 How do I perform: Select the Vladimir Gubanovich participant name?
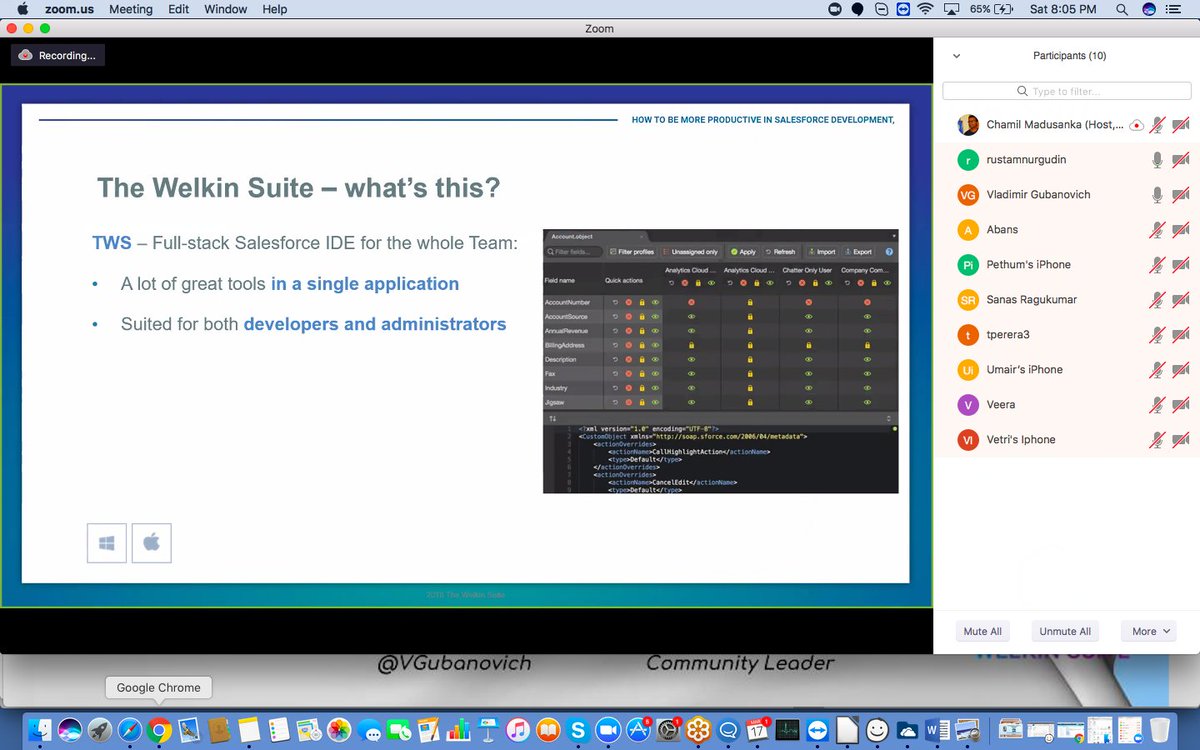1039,195
